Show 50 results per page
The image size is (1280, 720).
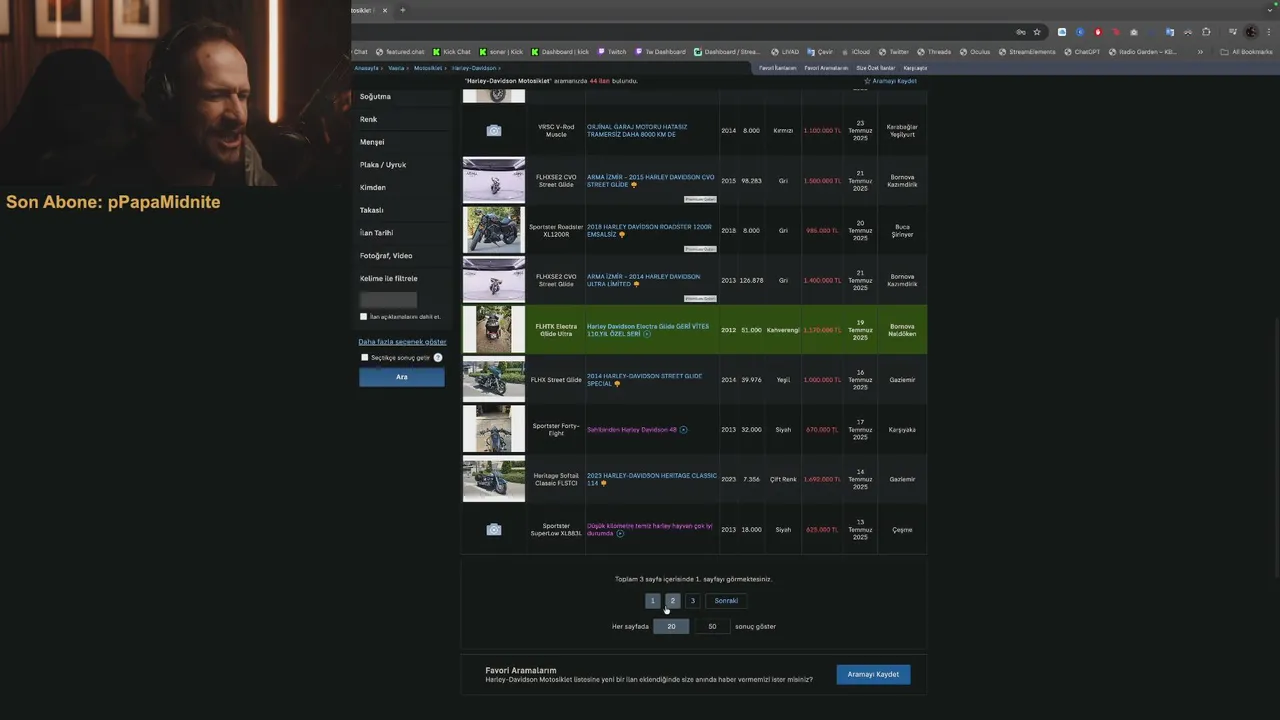pyautogui.click(x=712, y=627)
